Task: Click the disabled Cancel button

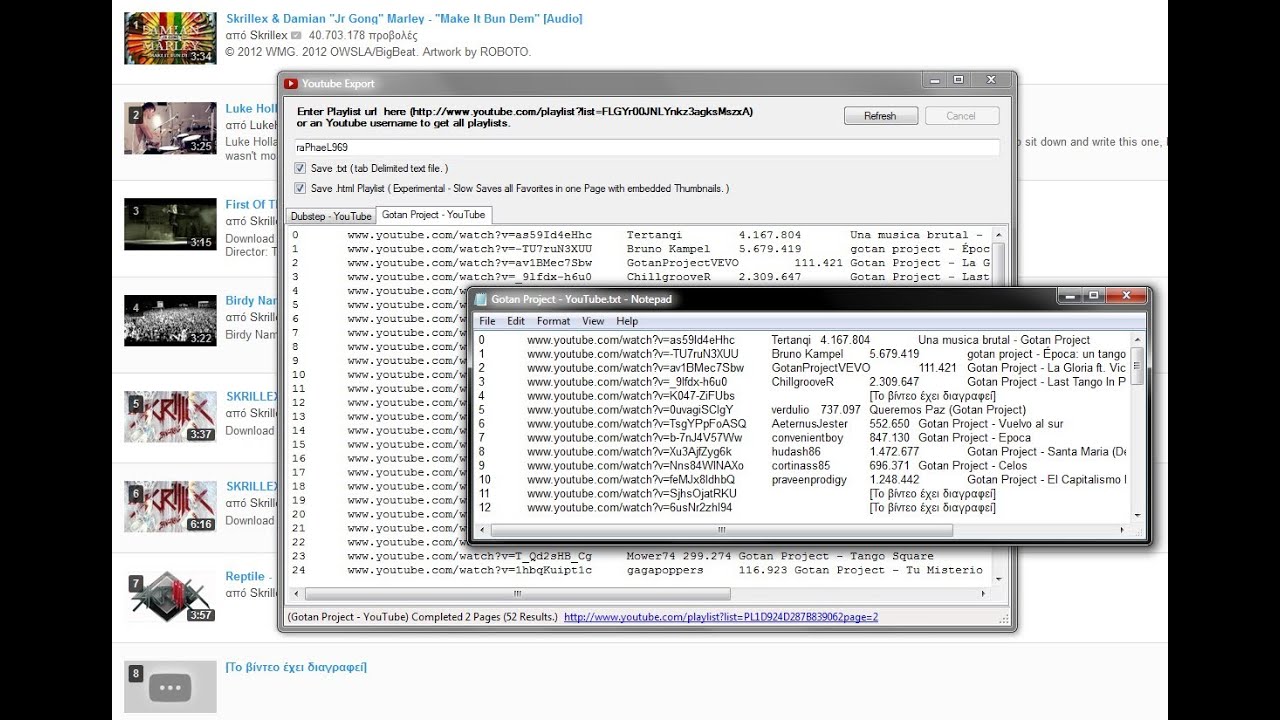Action: coord(961,116)
